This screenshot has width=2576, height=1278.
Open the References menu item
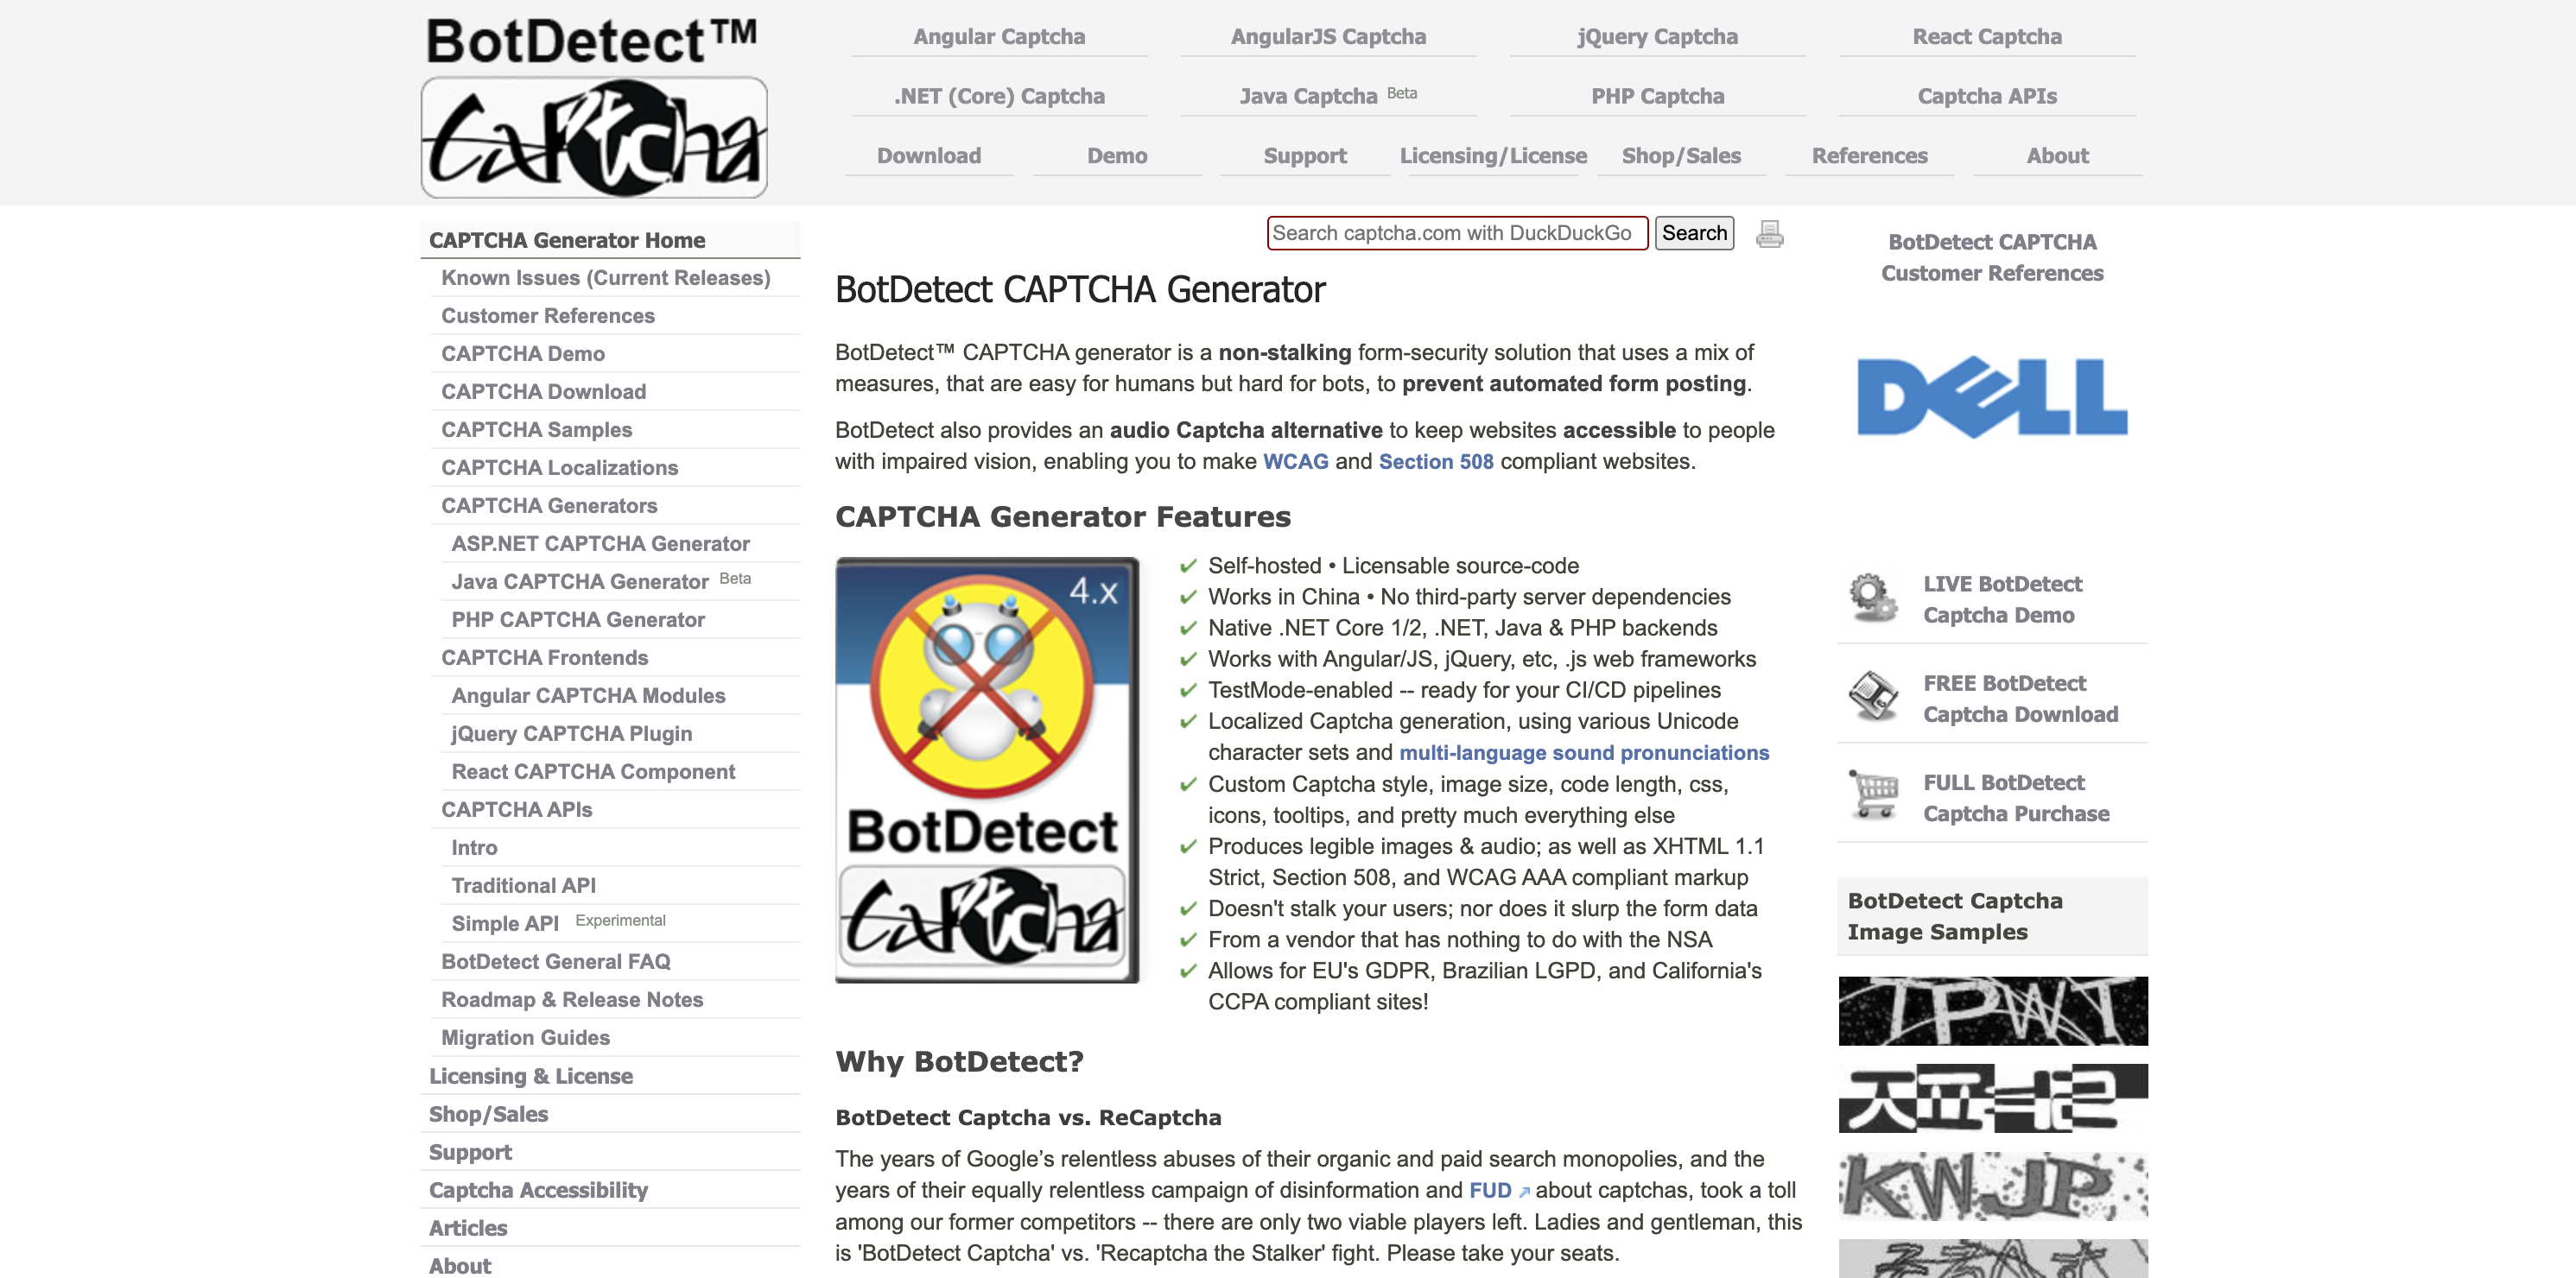1869,155
